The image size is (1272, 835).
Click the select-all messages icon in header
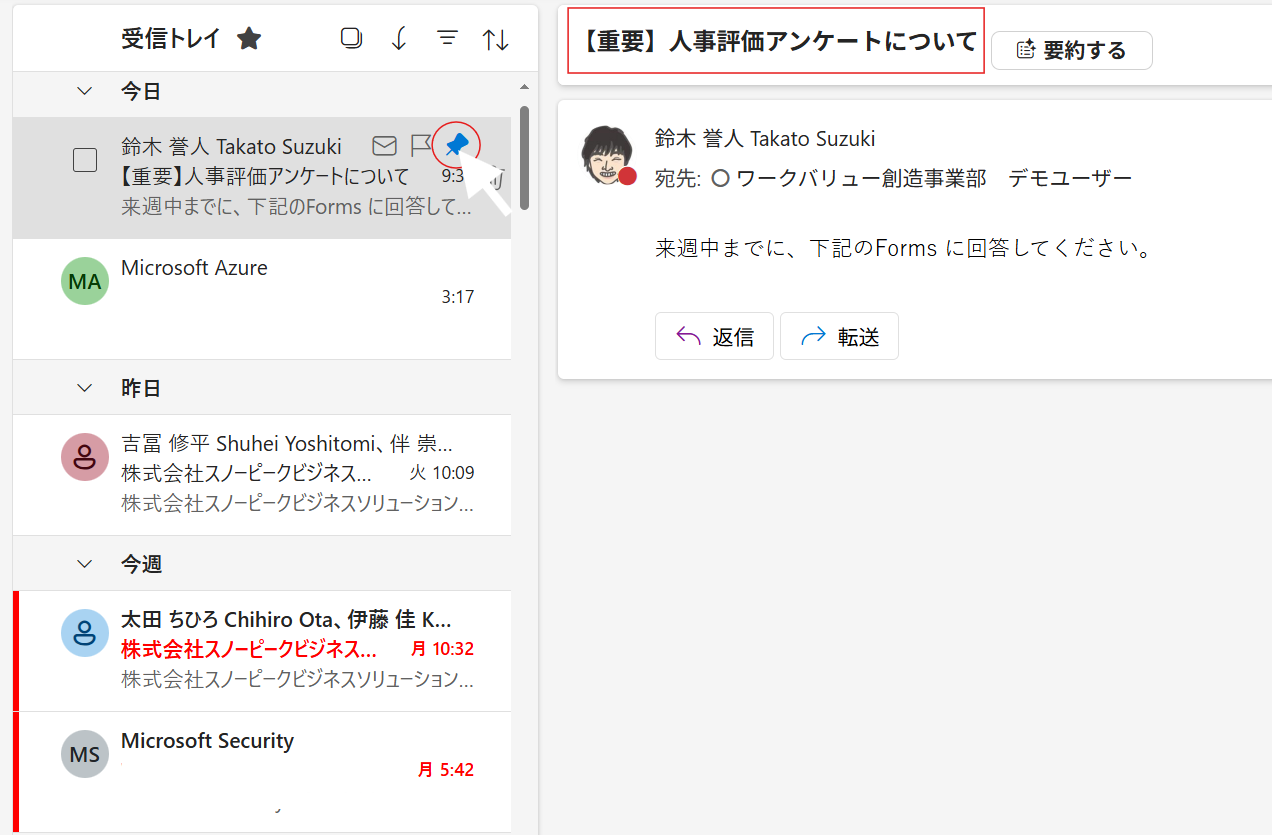point(351,39)
